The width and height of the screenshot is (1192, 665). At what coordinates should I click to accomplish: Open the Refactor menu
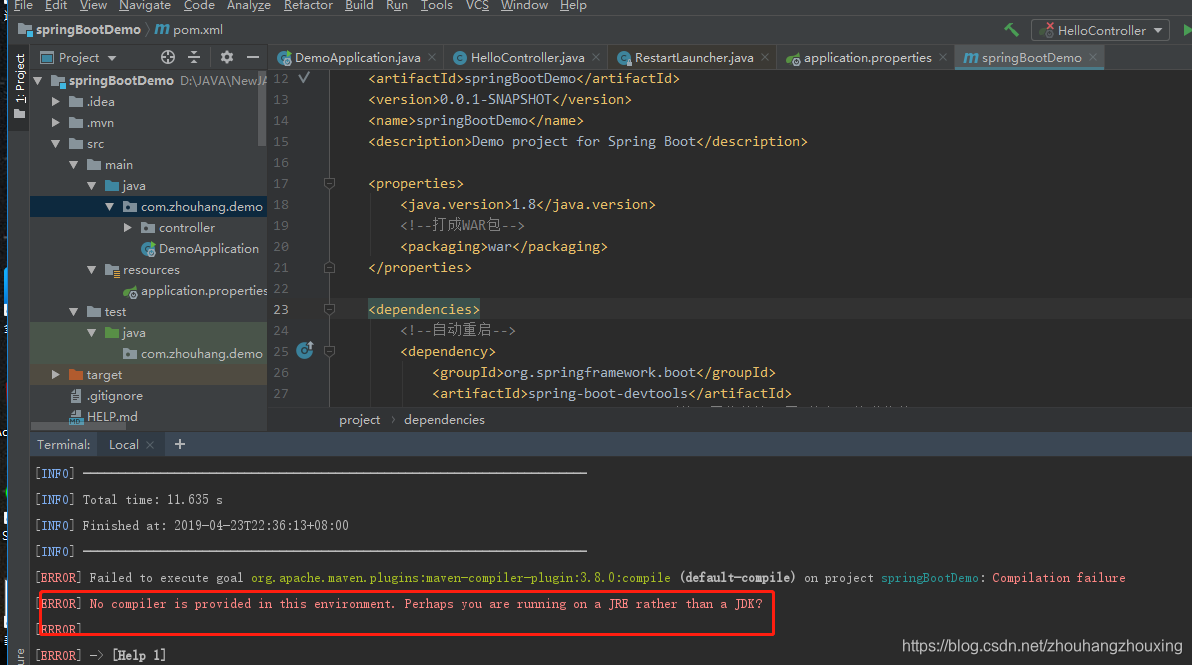tap(308, 5)
